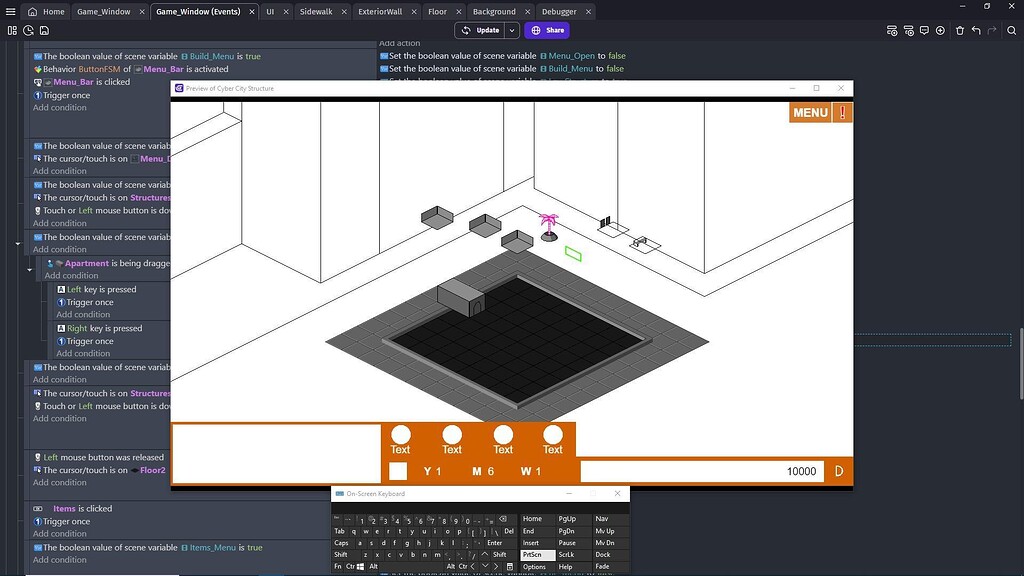Add a comment using the speech bubble icon
This screenshot has width=1024, height=576.
(x=924, y=30)
